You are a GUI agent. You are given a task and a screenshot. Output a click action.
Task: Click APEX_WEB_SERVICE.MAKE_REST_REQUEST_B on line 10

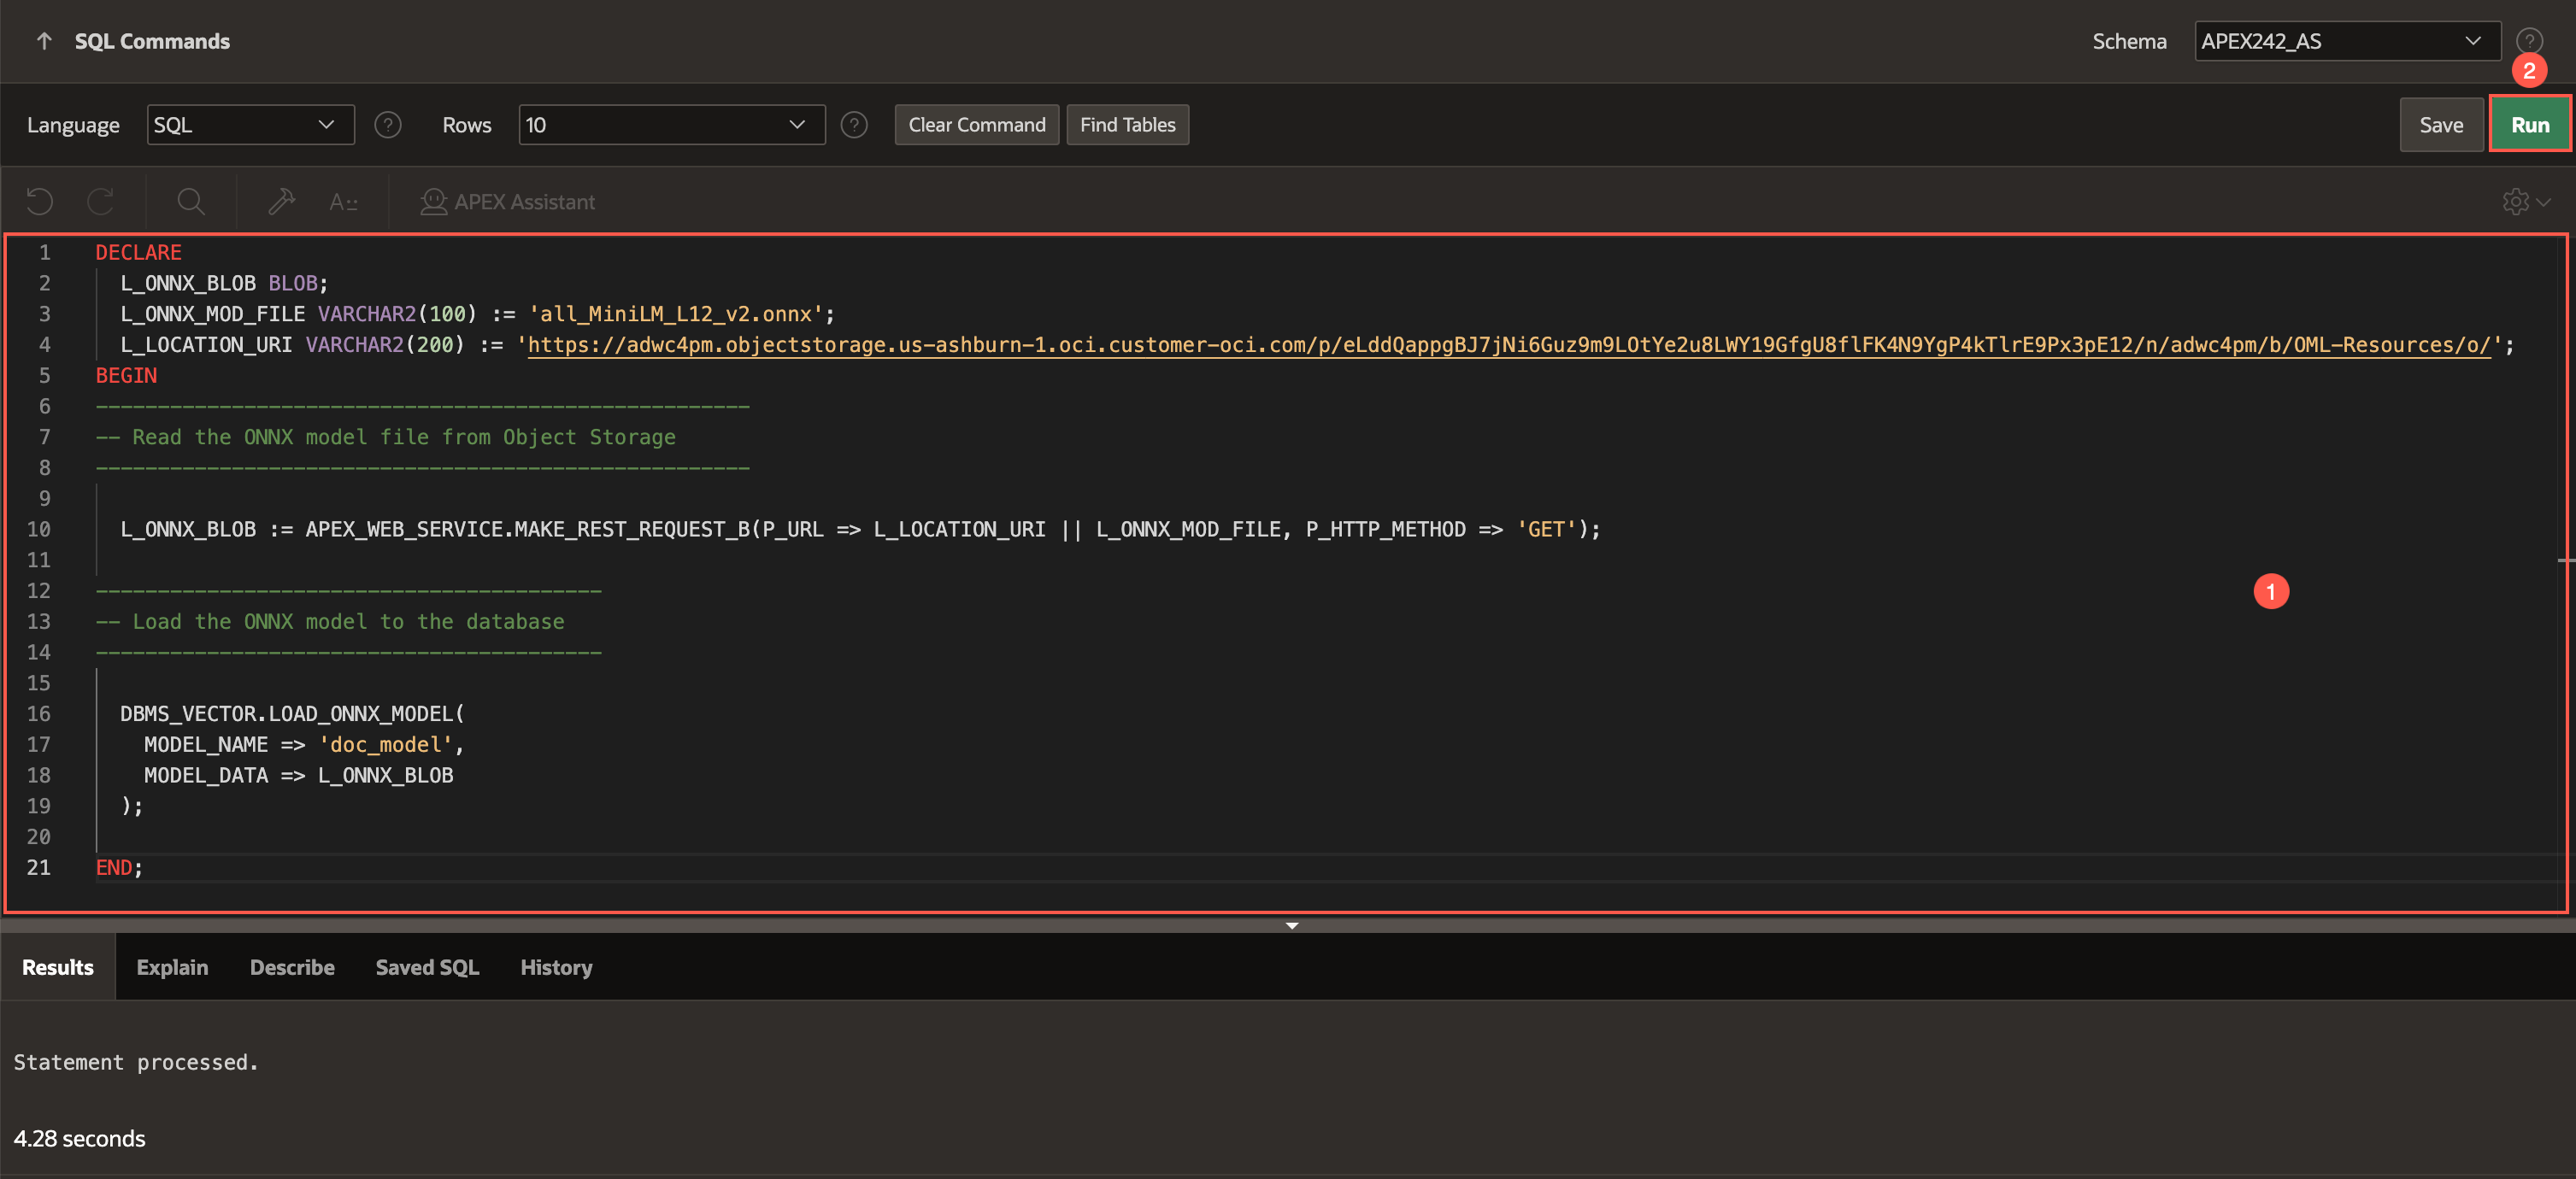point(528,529)
